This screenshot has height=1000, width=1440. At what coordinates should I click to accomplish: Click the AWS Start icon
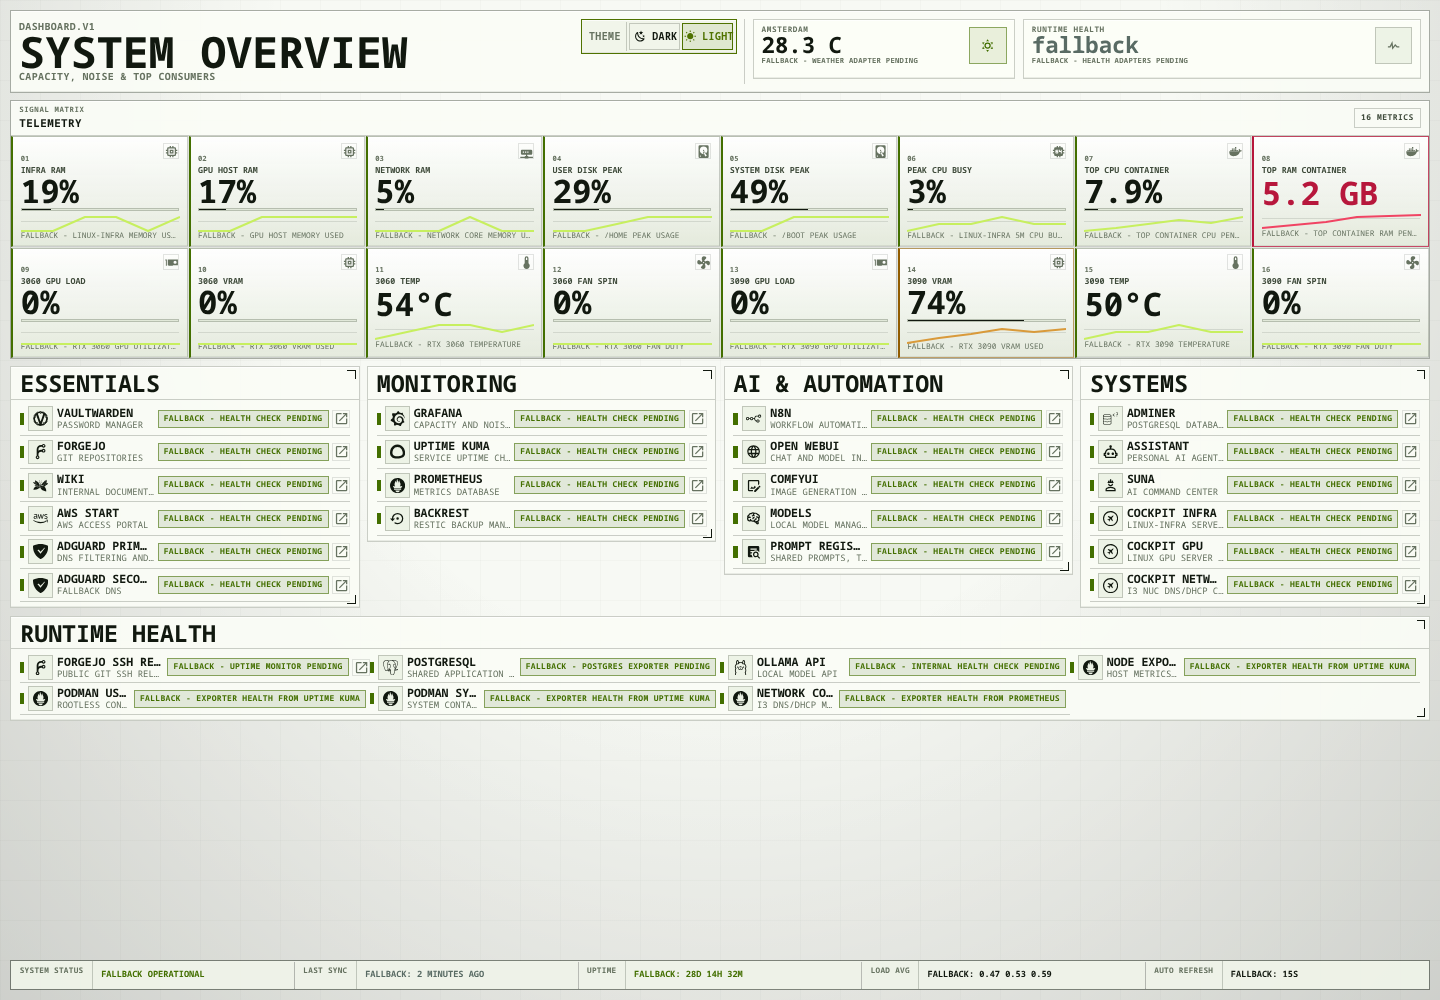40,518
